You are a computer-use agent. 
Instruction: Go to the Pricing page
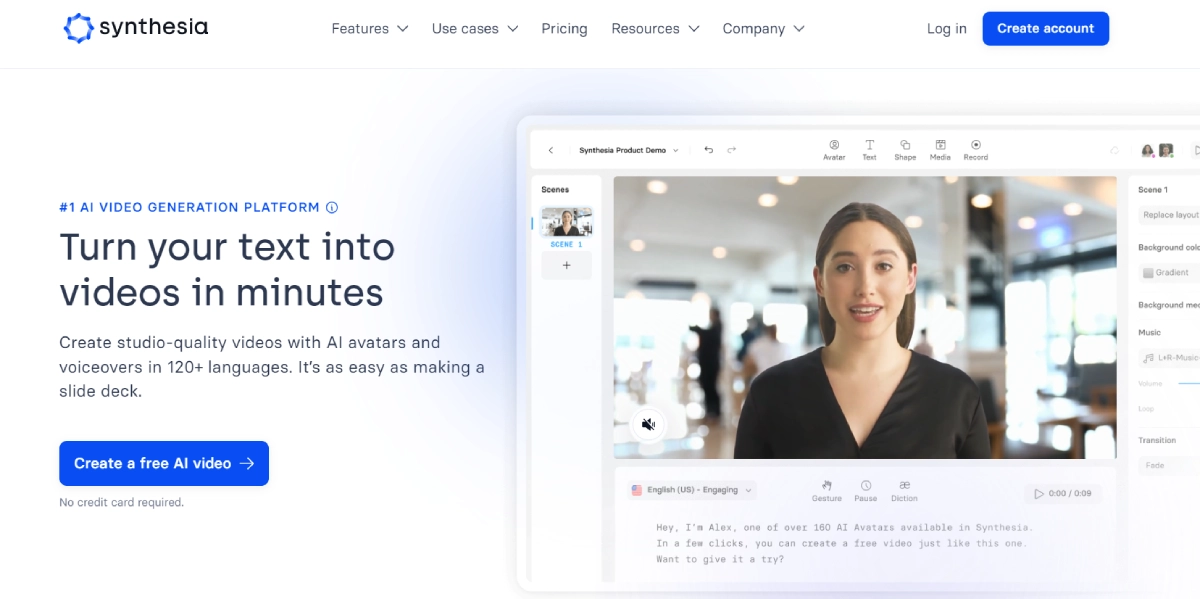[564, 29]
